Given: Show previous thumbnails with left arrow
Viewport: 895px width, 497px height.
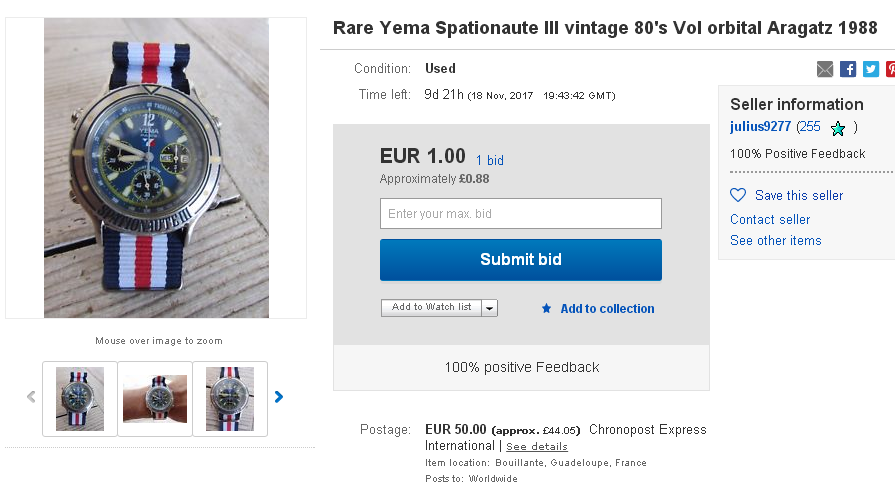Looking at the screenshot, I should 31,397.
